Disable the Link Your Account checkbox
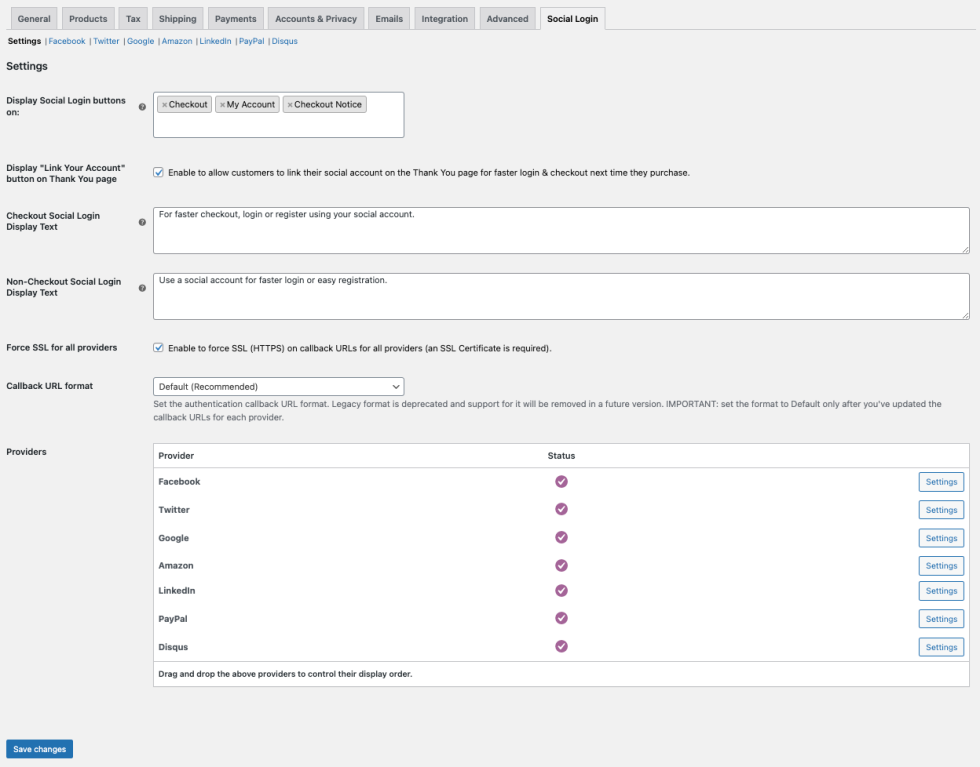The image size is (980, 767). (x=158, y=172)
